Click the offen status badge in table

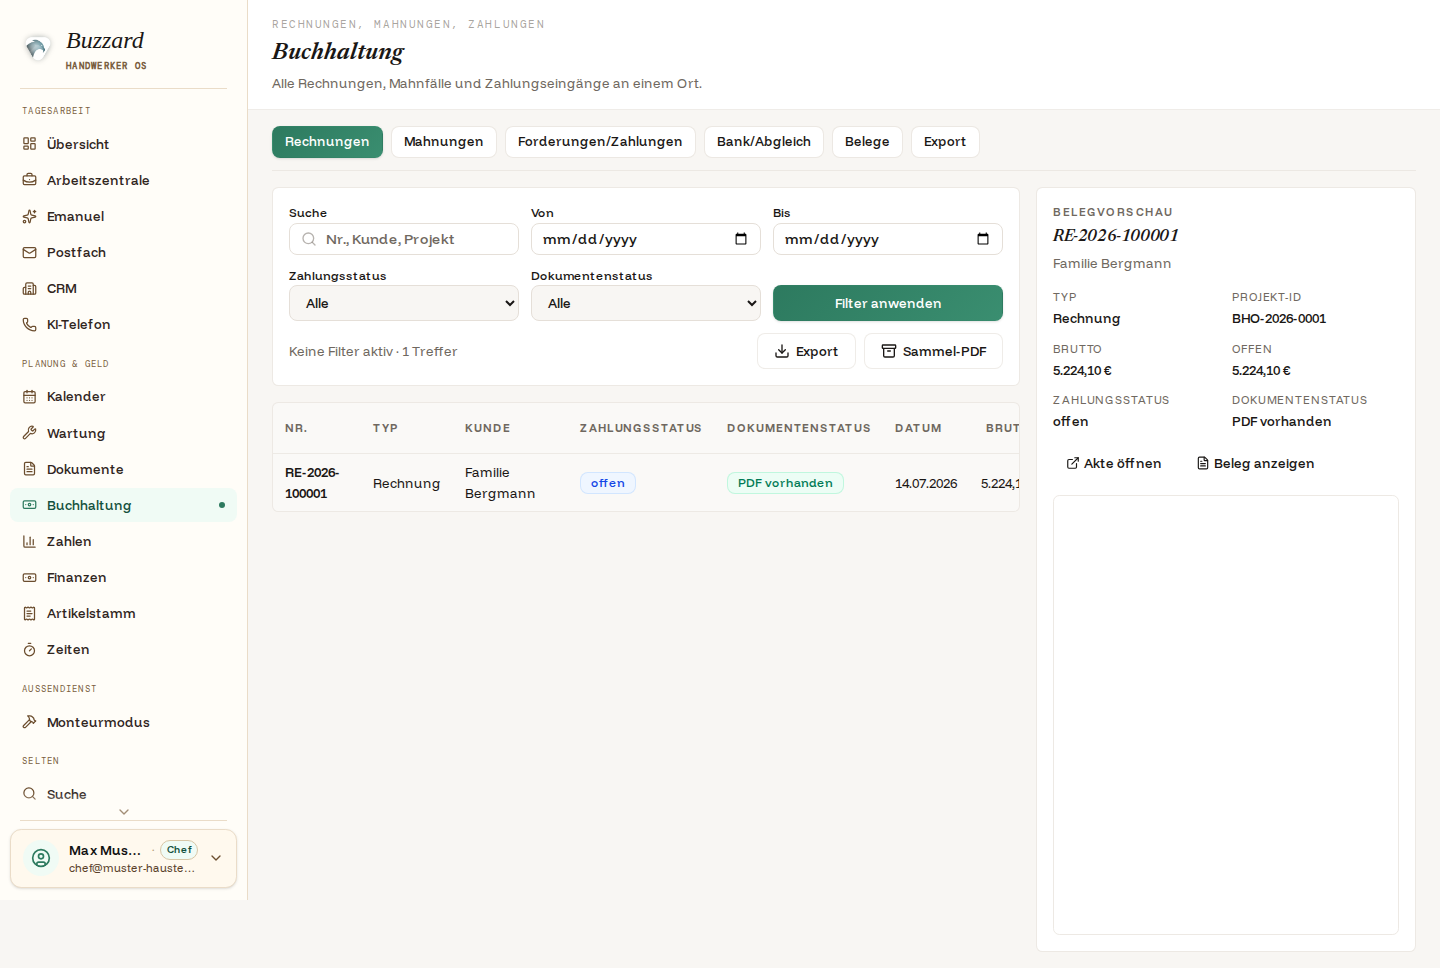608,483
